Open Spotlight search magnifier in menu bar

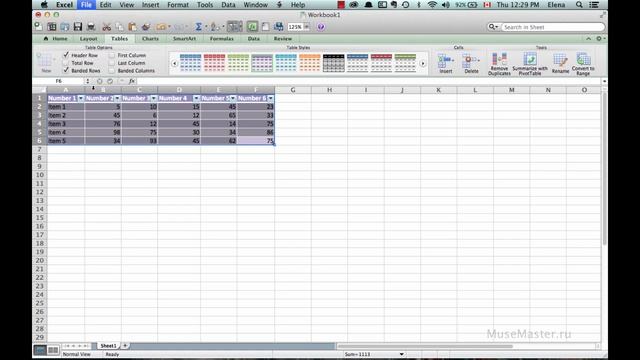579,5
